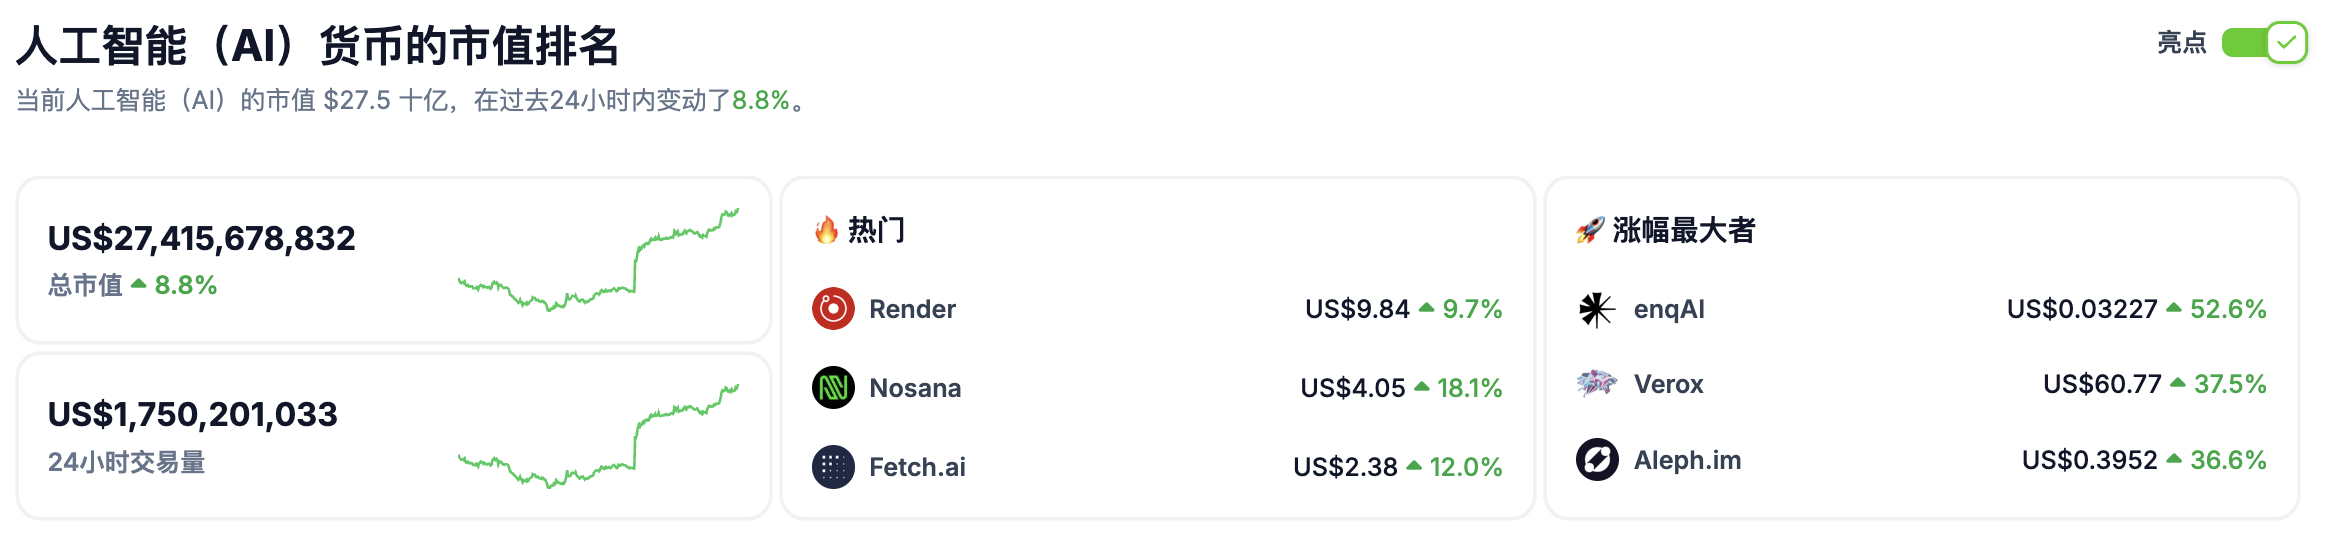
Task: Click the Nosana coin logo icon
Action: [x=833, y=388]
